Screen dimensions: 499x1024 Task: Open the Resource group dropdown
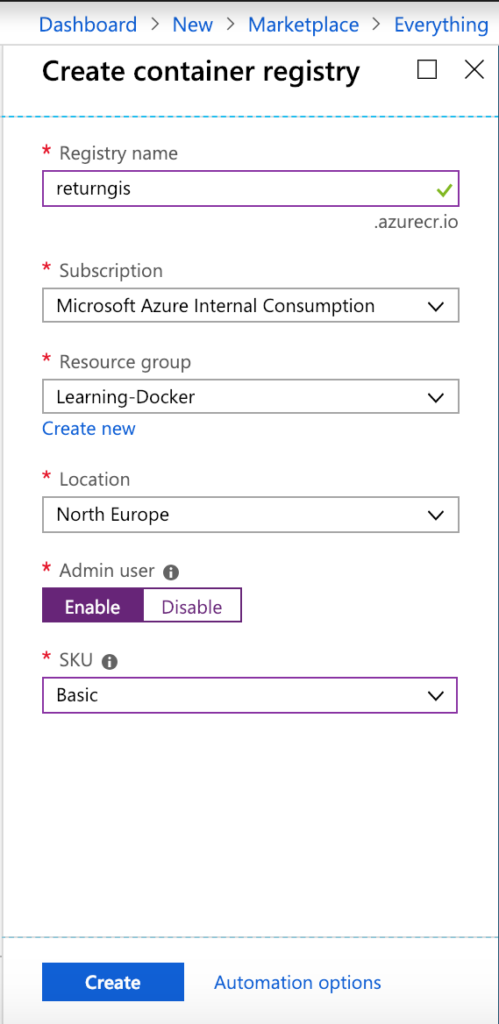(x=251, y=396)
